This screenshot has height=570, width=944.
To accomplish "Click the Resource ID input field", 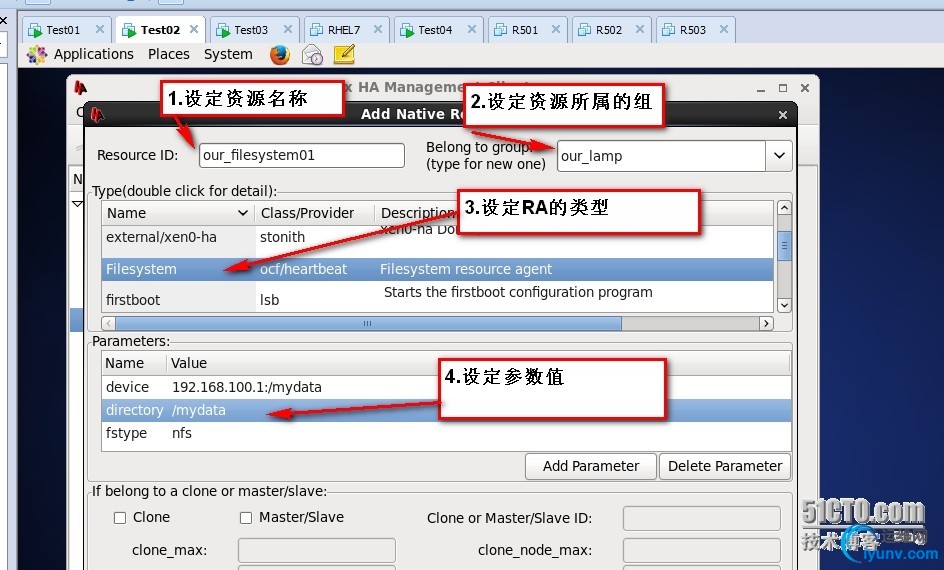I will pos(302,155).
